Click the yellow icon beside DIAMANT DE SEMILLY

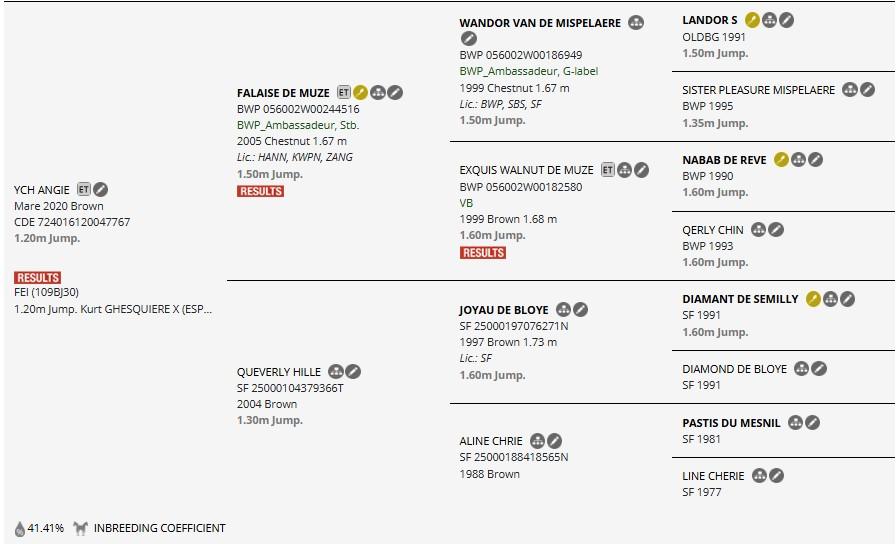point(813,298)
